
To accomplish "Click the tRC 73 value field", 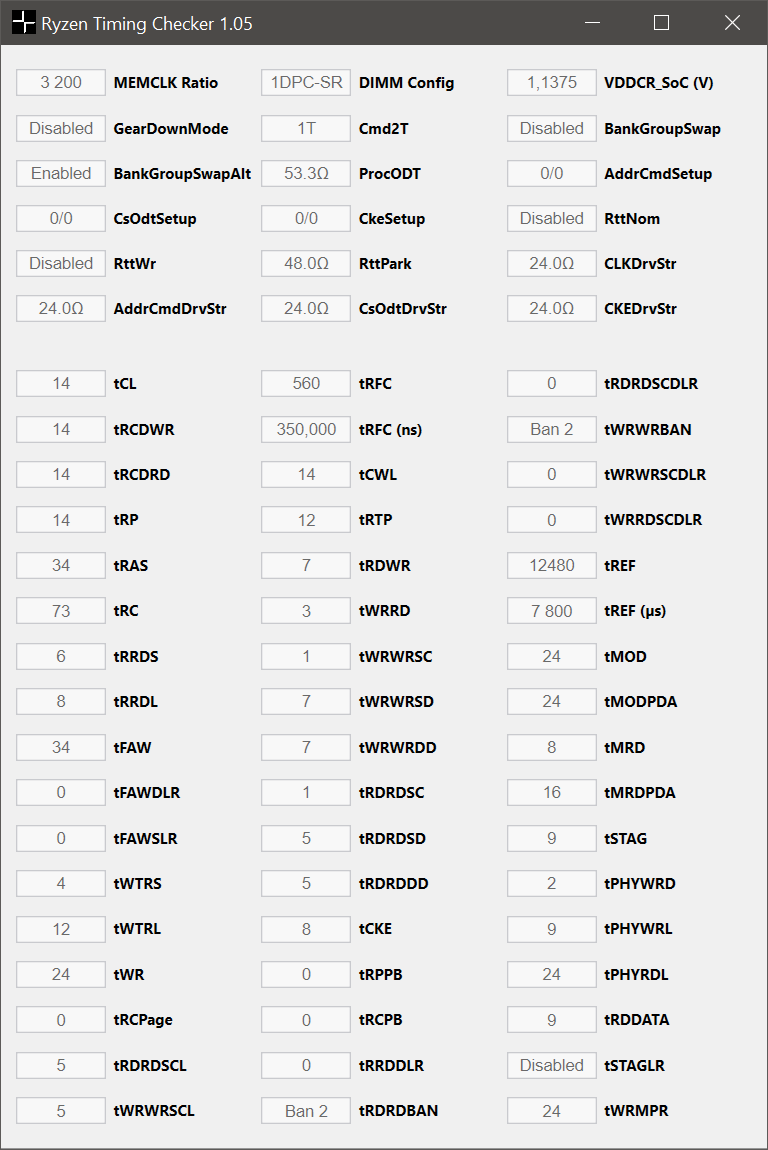I will coord(61,611).
